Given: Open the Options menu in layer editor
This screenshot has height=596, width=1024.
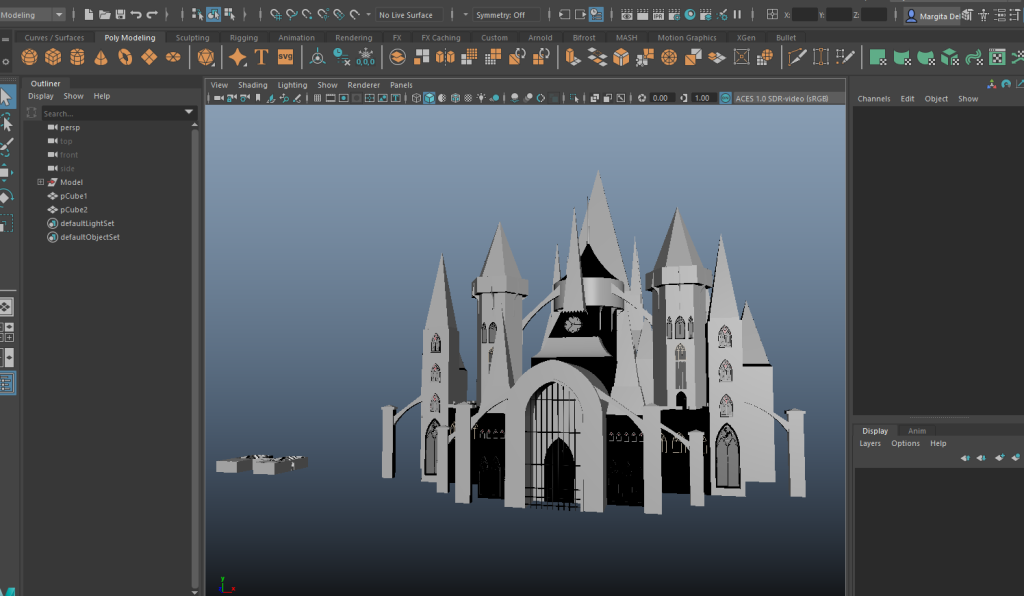Looking at the screenshot, I should pyautogui.click(x=905, y=443).
